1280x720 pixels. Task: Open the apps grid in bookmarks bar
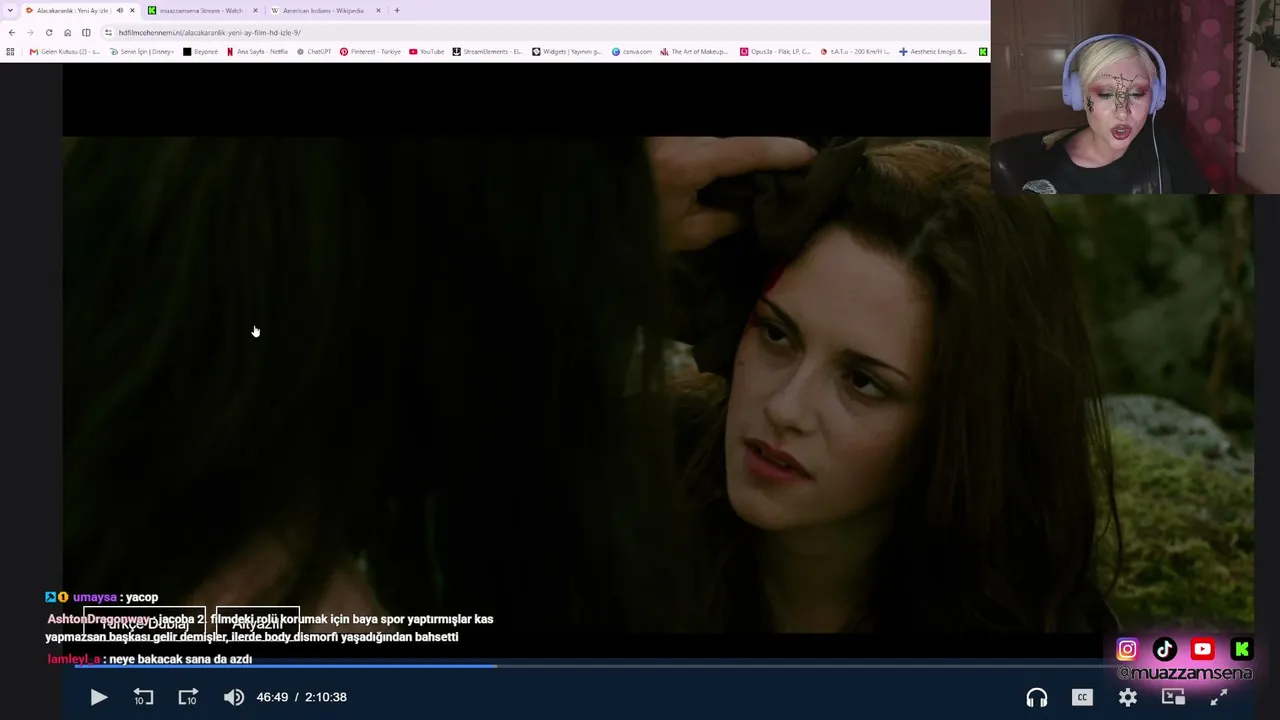(x=10, y=51)
